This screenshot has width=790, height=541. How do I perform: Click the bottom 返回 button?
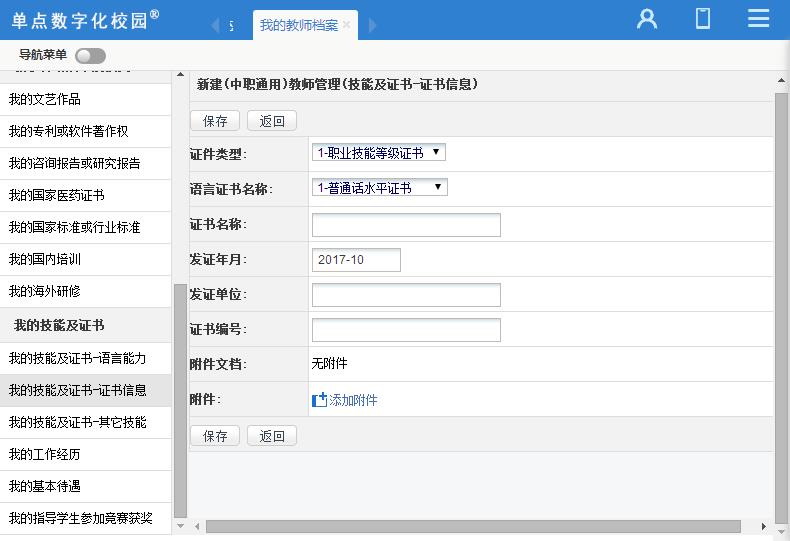click(x=272, y=436)
